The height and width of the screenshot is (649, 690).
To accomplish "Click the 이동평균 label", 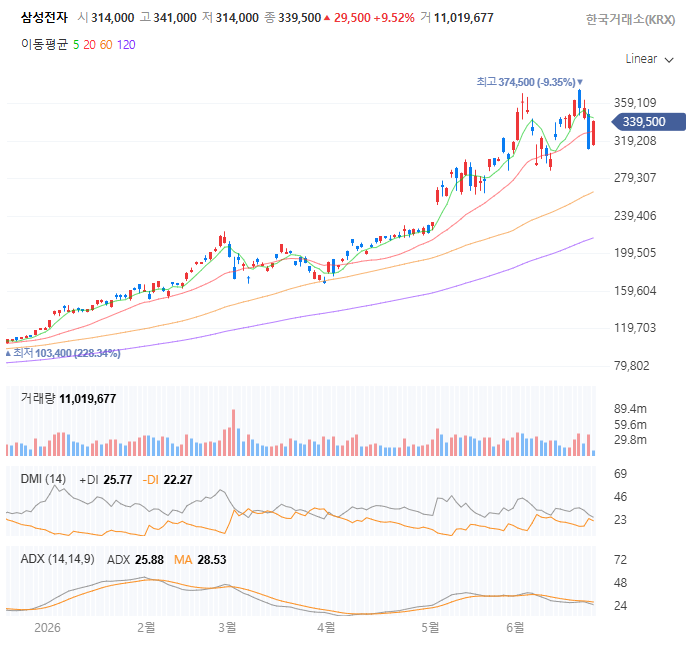I will click(x=44, y=45).
